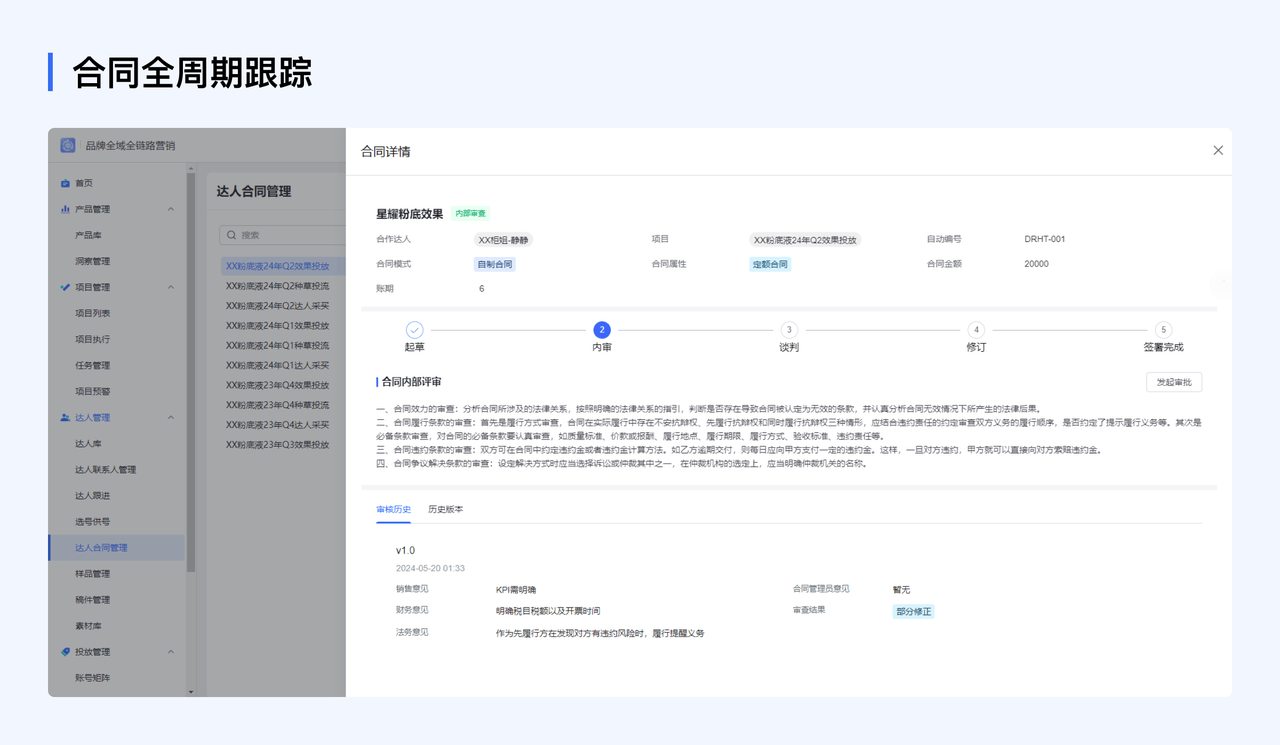Click the DRHT-001 contract number

click(x=1045, y=240)
